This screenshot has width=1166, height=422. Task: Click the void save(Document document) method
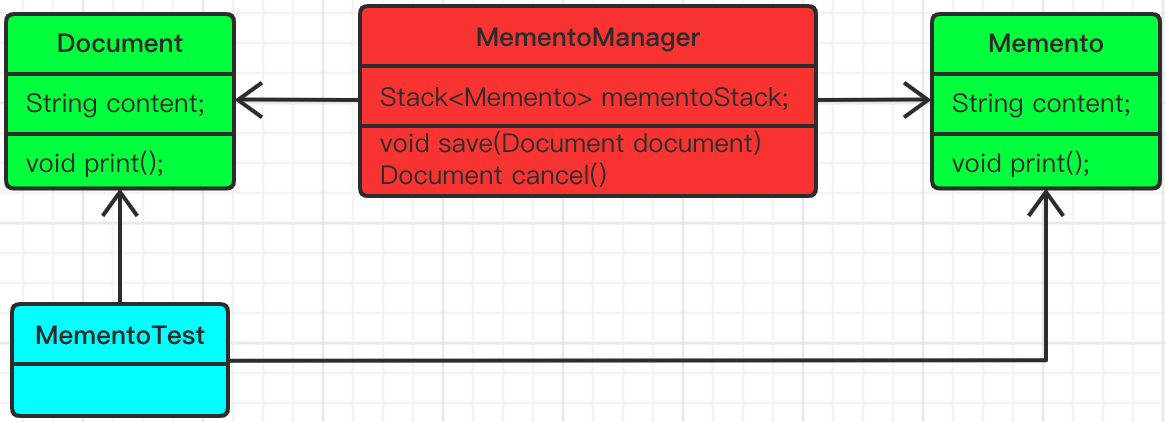click(x=571, y=143)
